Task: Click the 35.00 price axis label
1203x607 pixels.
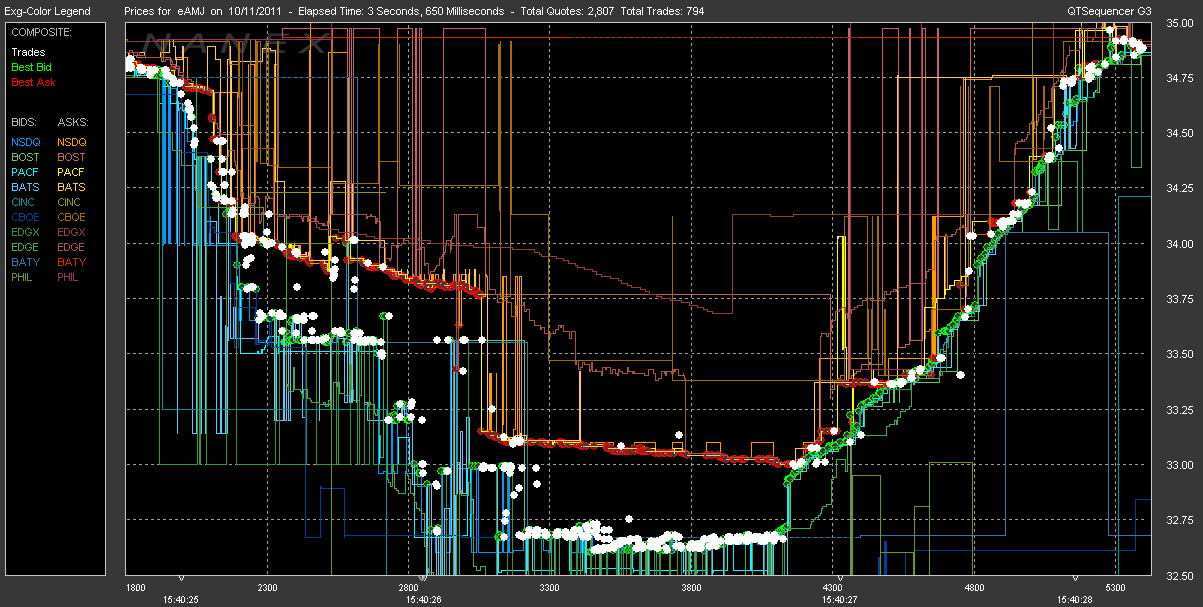Action: [x=1179, y=24]
